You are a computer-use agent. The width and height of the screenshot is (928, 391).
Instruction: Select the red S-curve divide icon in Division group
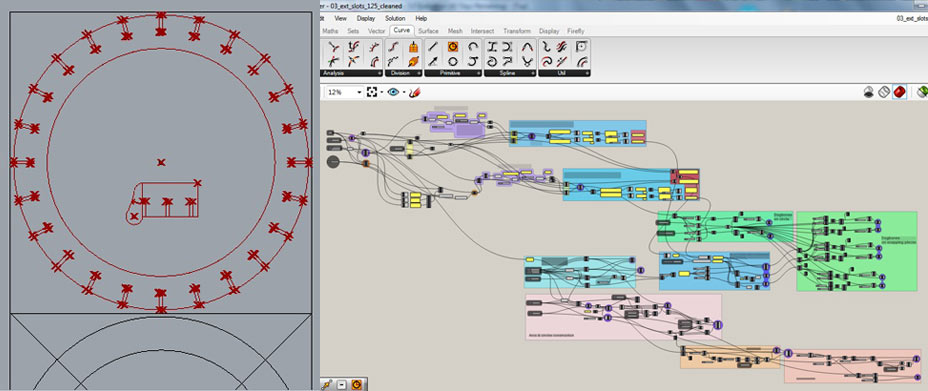coord(393,47)
